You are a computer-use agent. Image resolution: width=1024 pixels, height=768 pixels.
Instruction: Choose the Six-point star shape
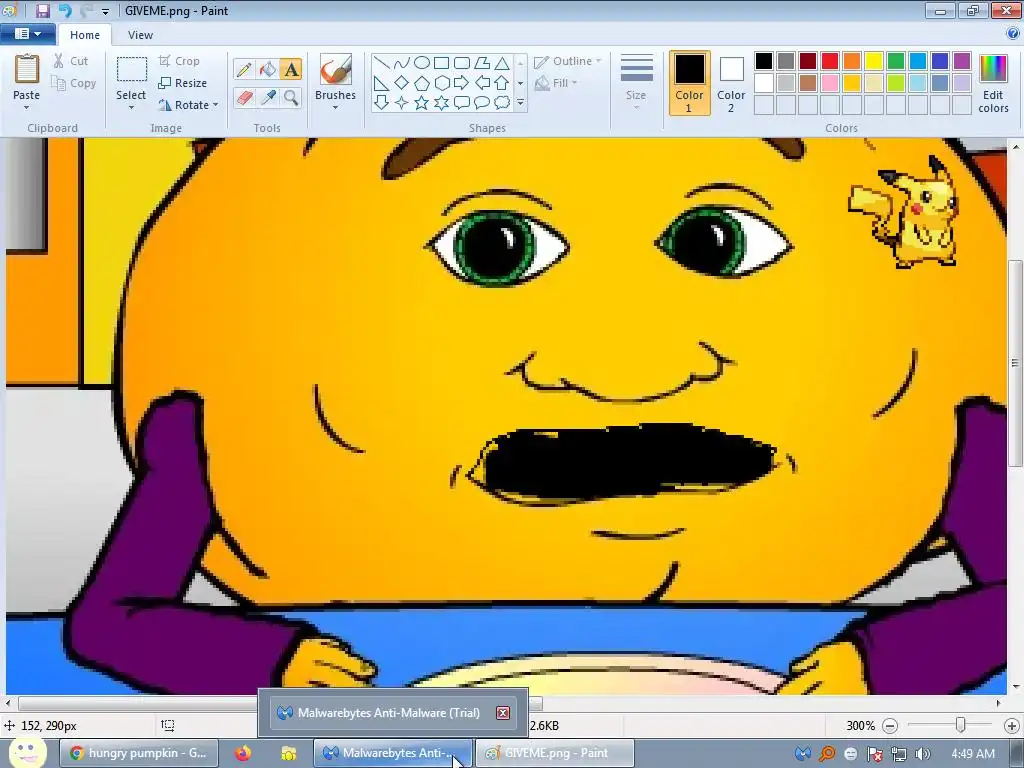click(441, 103)
